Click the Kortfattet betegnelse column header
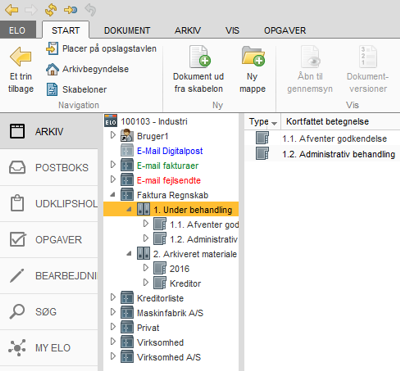This screenshot has width=400, height=371. [327, 122]
